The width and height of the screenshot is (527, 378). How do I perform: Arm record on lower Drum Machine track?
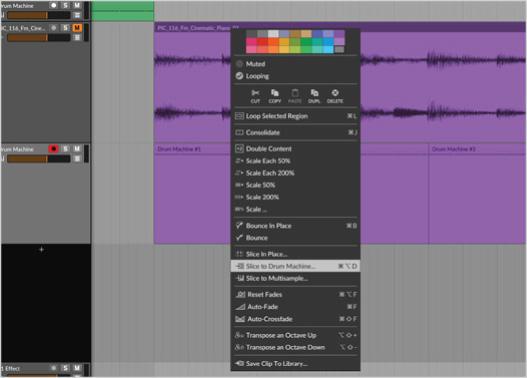[53, 149]
